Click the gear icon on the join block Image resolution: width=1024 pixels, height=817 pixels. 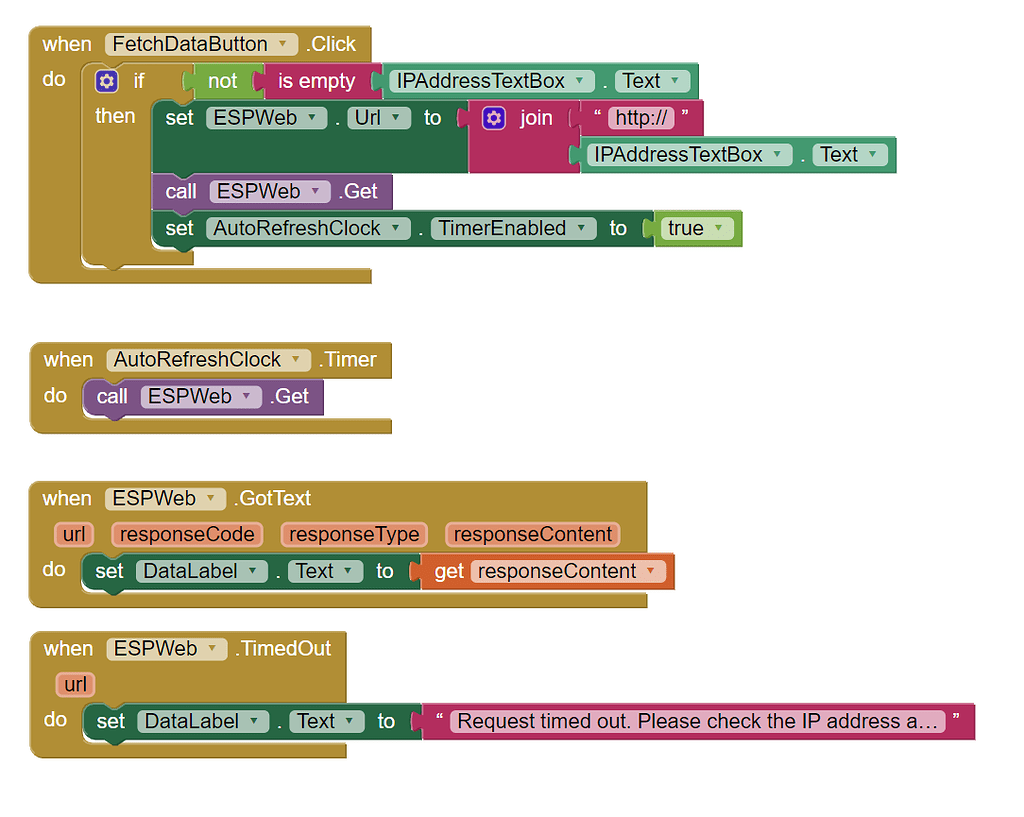tap(494, 117)
